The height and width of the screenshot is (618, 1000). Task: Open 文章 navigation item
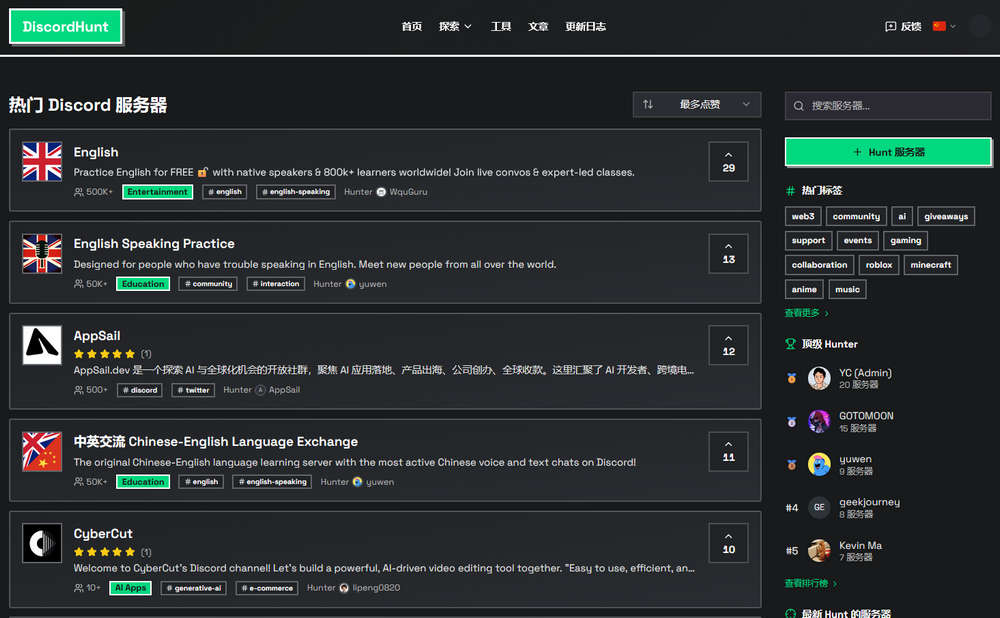point(538,26)
